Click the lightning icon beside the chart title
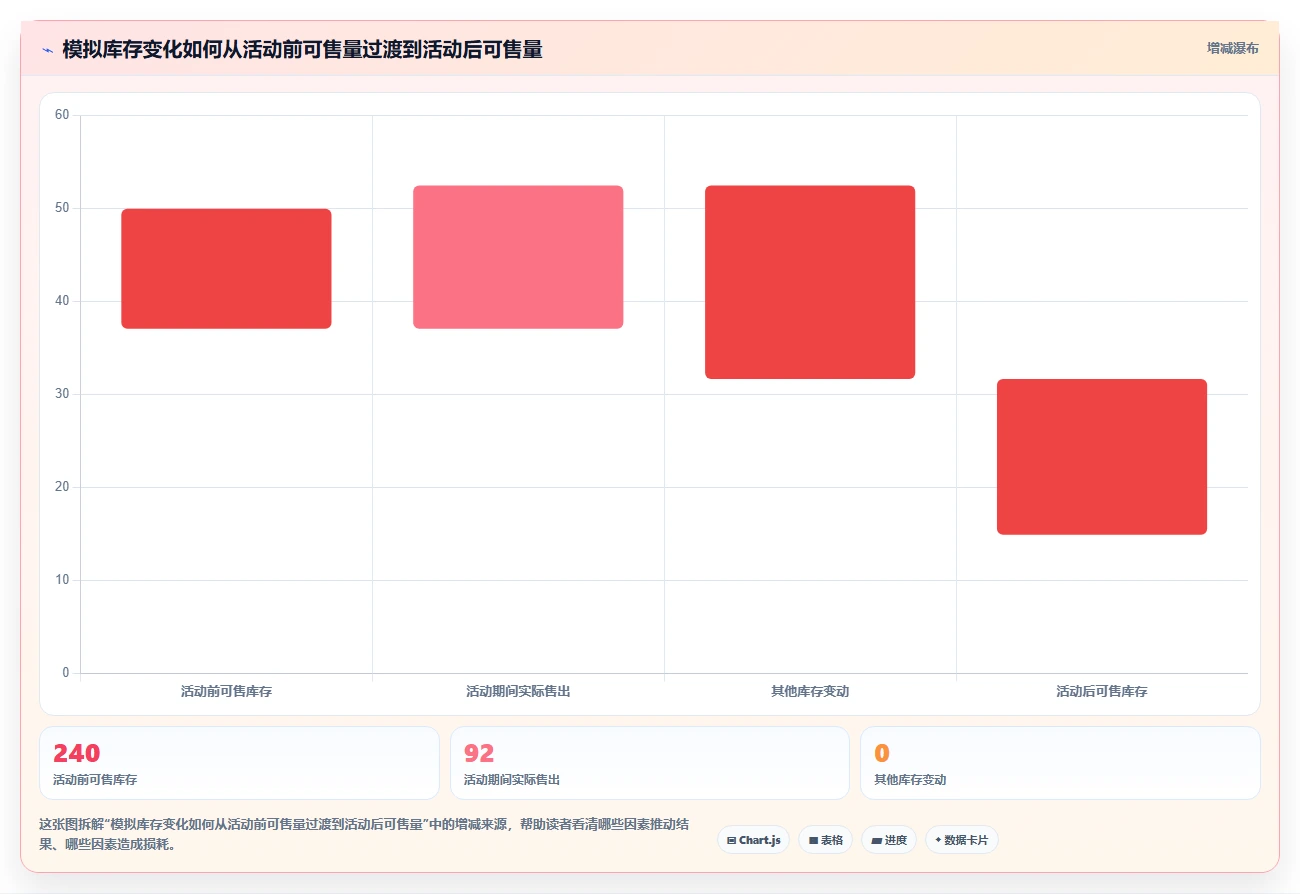 (47, 50)
